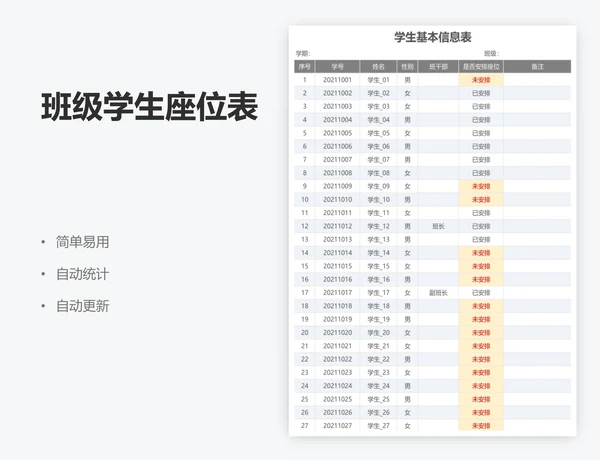The height and width of the screenshot is (460, 600).
Task: Select the "姓名" column header
Action: point(378,67)
